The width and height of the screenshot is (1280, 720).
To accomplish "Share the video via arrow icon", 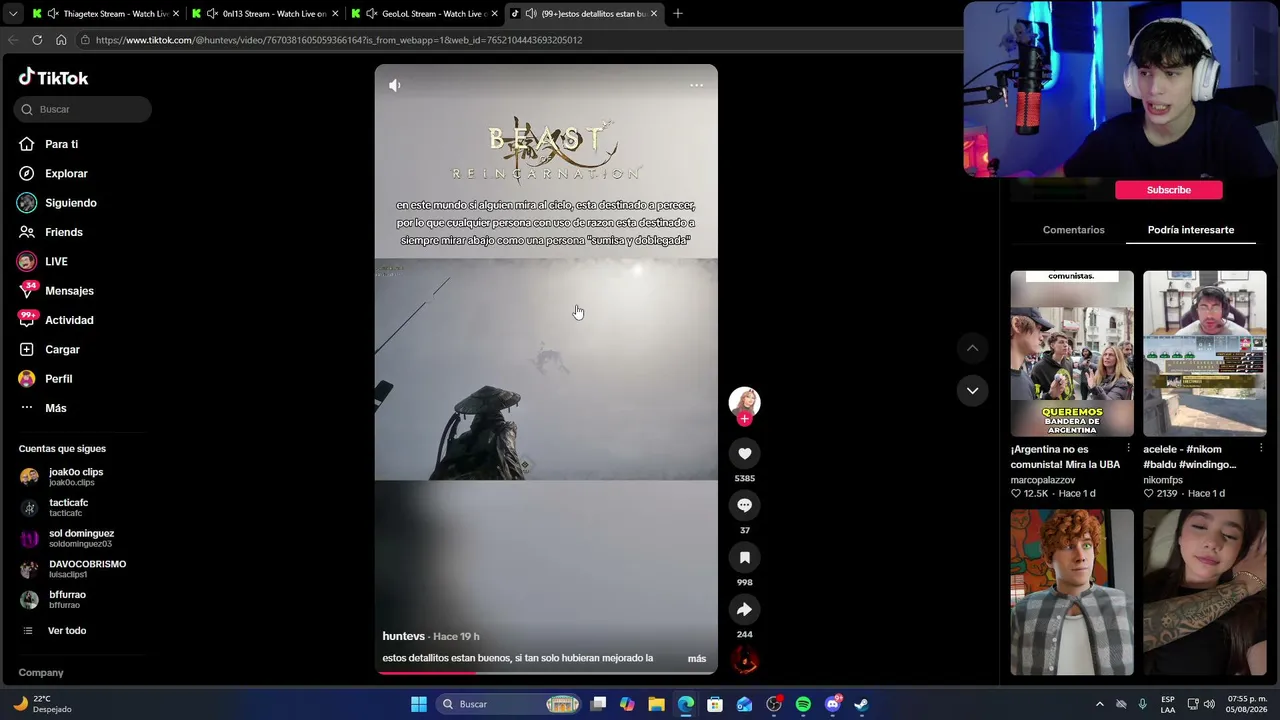I will 744,610.
